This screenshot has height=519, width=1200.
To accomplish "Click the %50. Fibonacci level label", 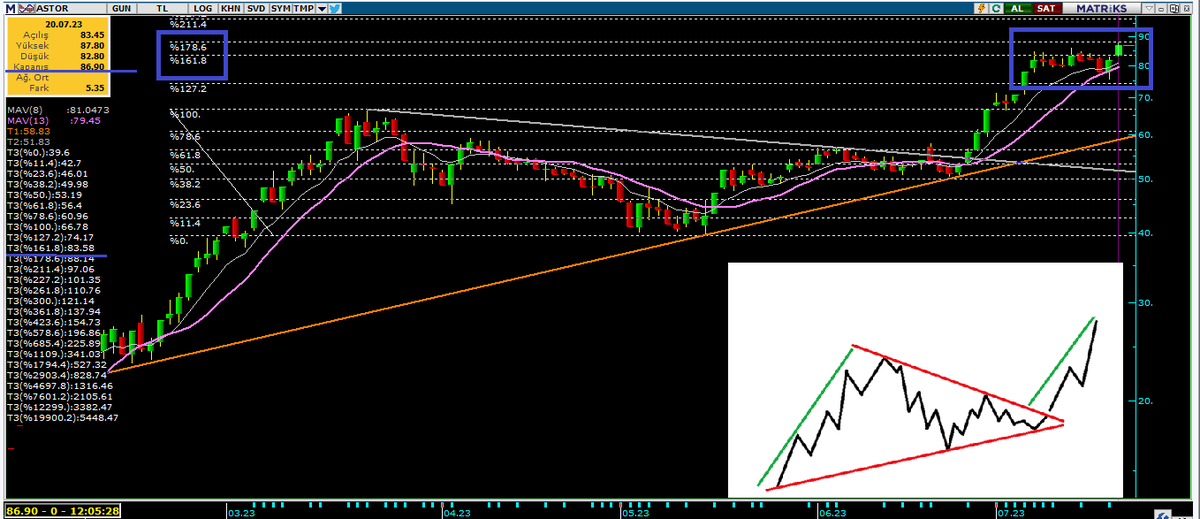I will 181,169.
